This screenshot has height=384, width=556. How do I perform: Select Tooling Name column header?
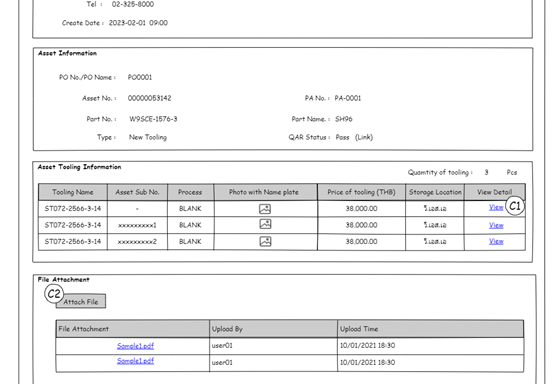73,192
